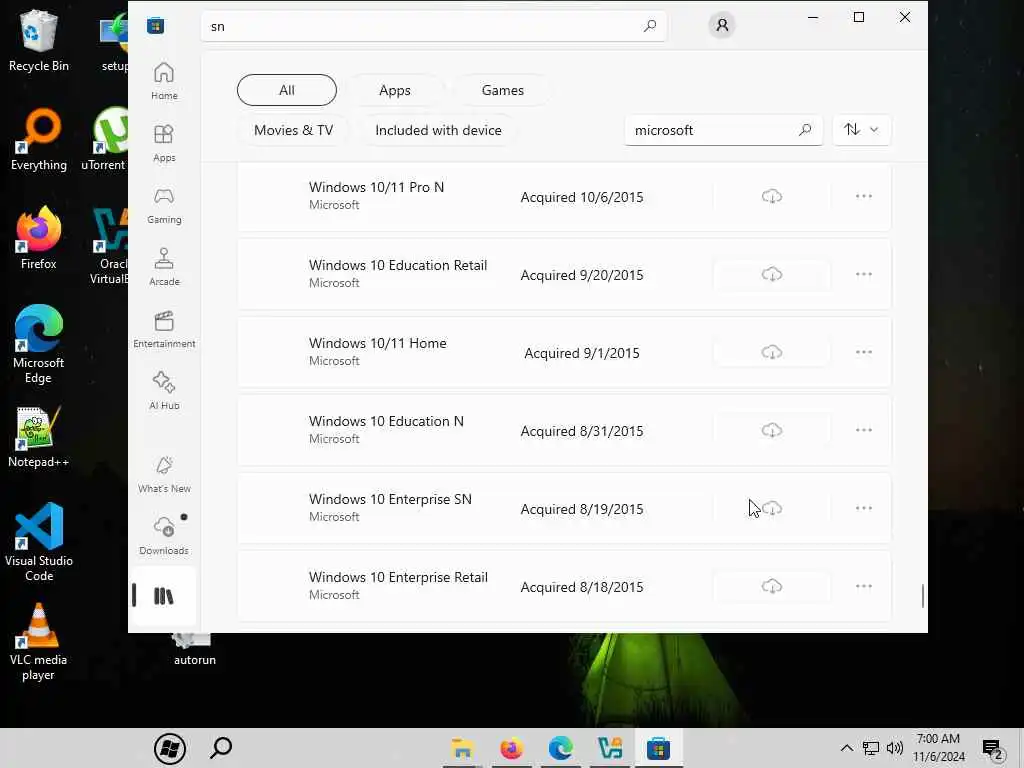The image size is (1024, 768).
Task: Open Apps section in sidebar
Action: pos(164,143)
